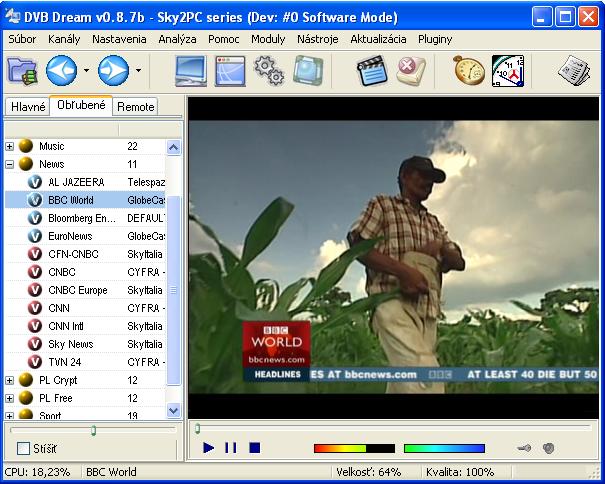Select the BBC World channel row
Image resolution: width=605 pixels, height=484 pixels.
click(85, 200)
